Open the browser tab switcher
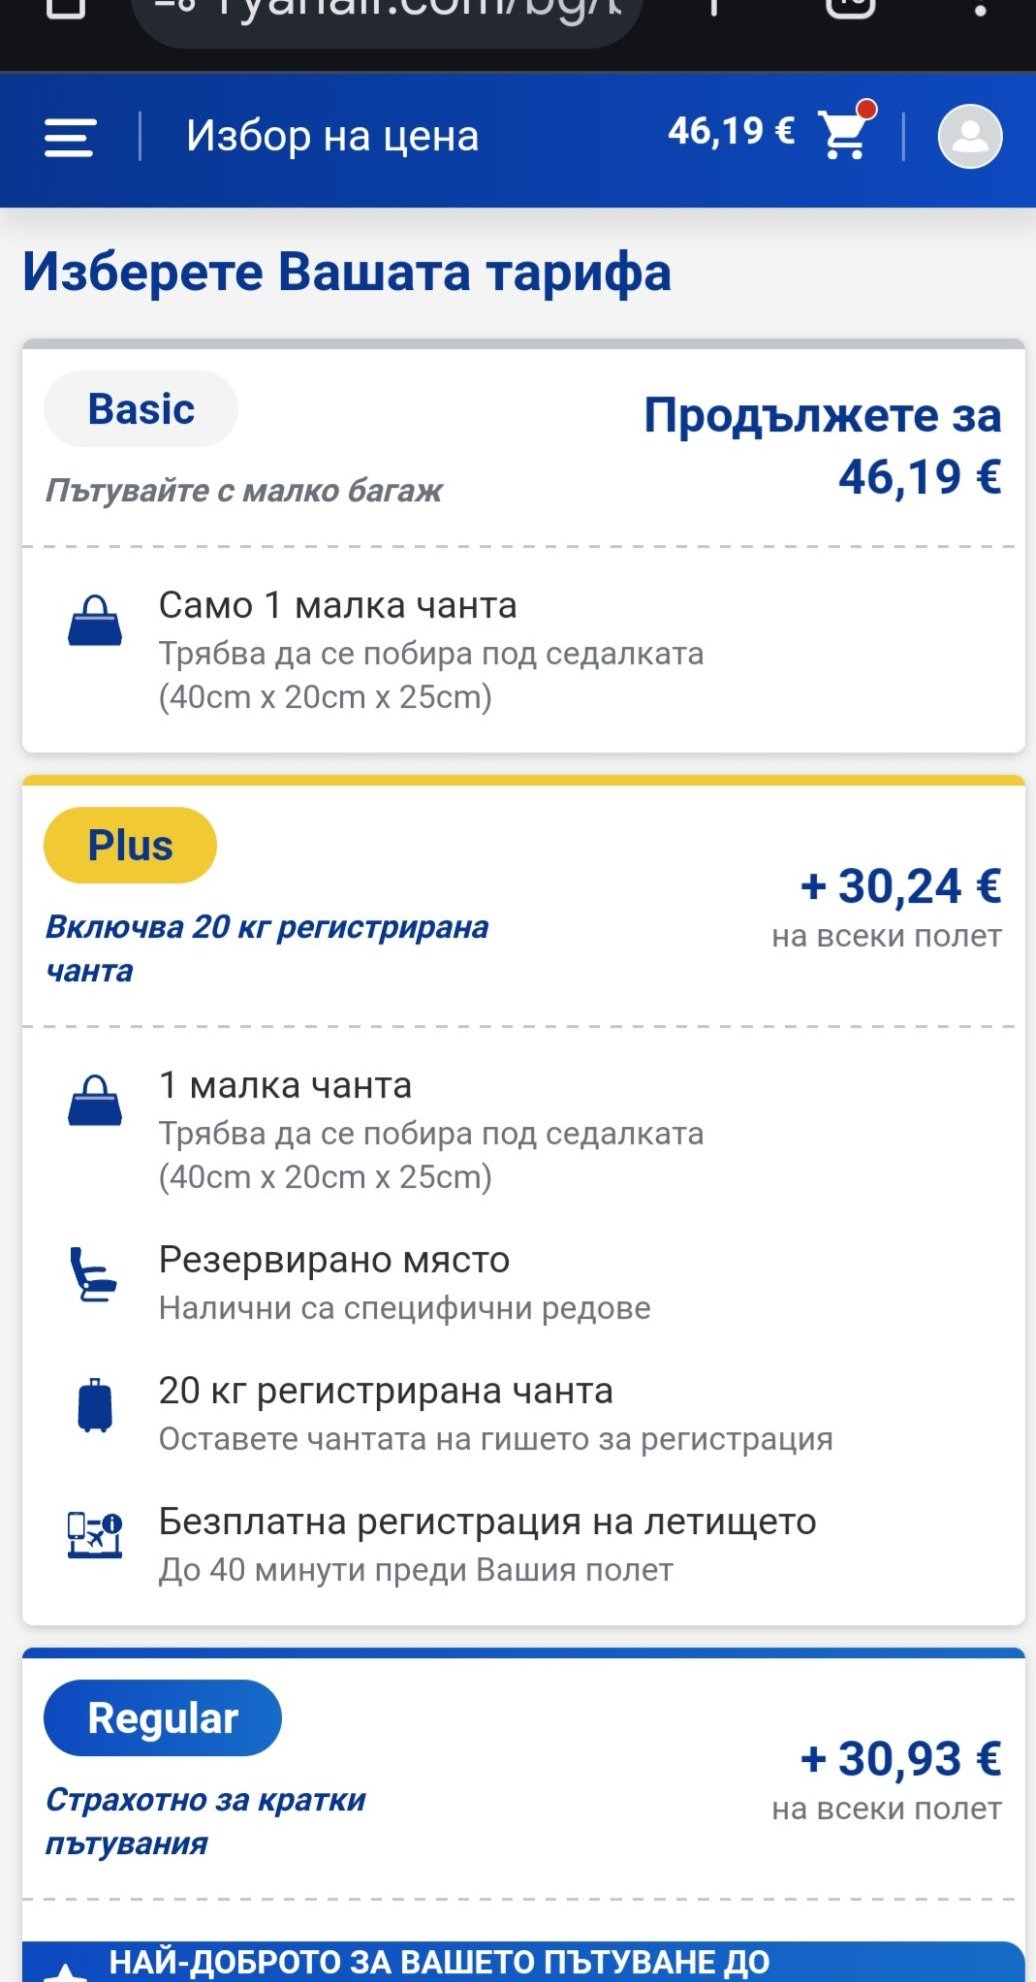Screen dimensions: 1036x1982 coord(850,8)
